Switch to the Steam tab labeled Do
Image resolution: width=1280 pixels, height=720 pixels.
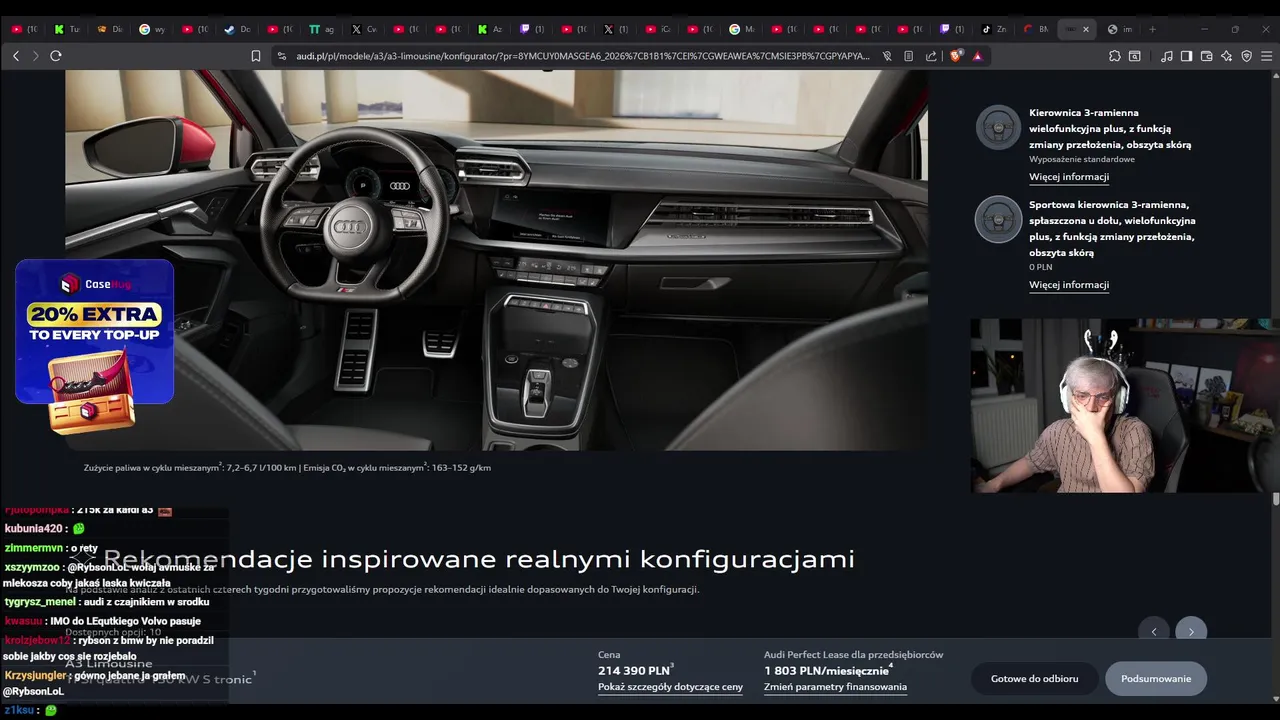pos(237,29)
